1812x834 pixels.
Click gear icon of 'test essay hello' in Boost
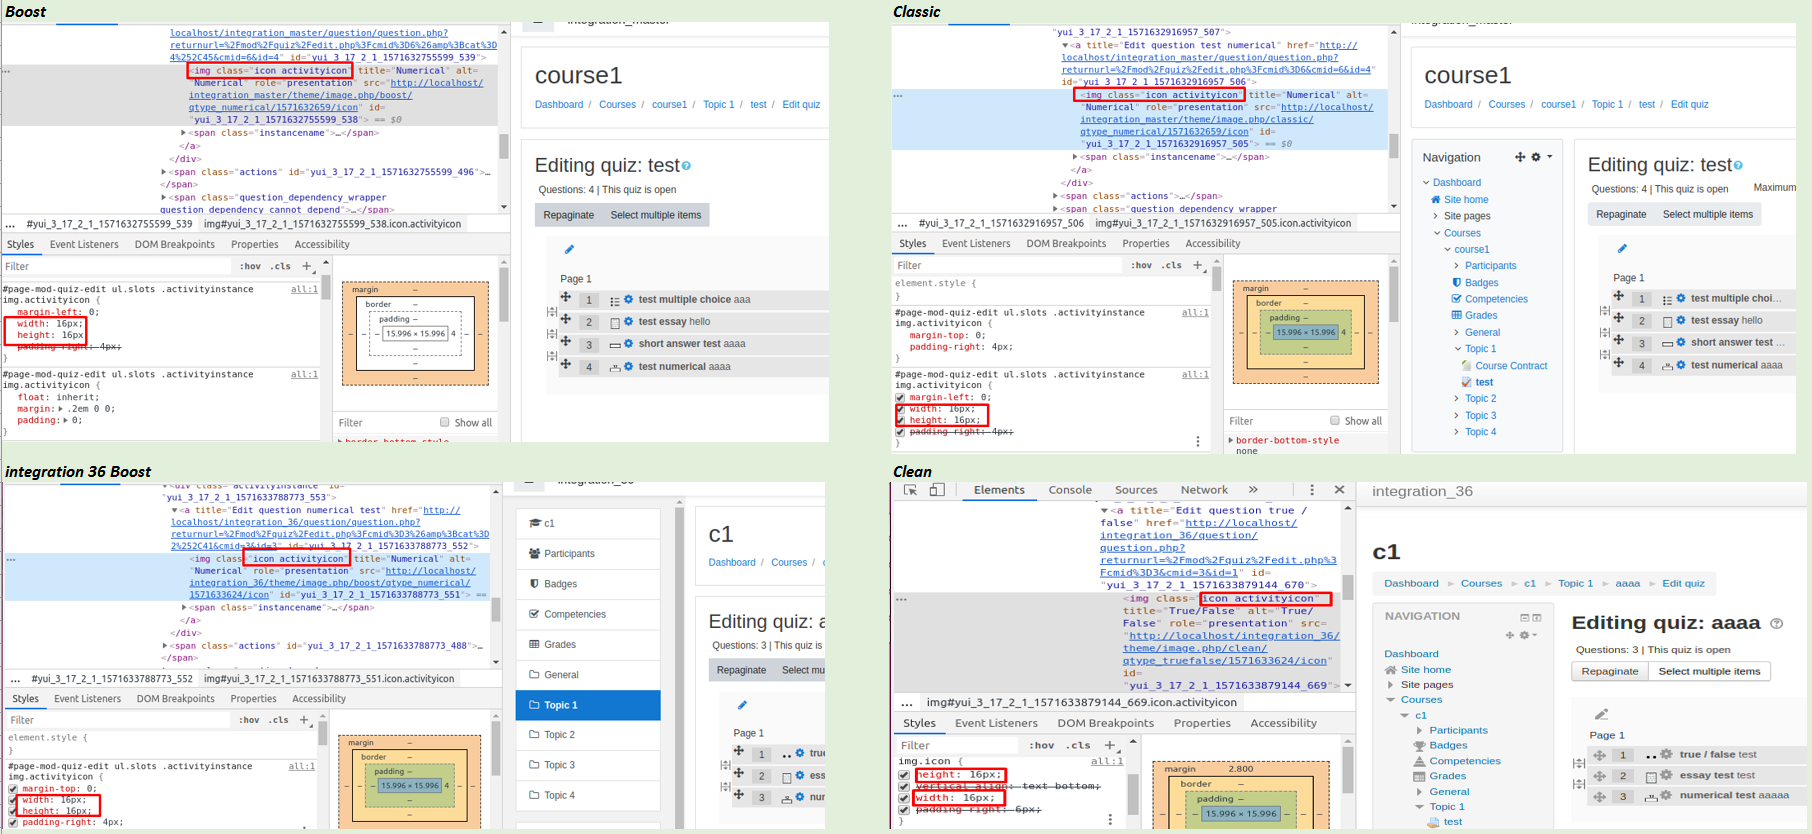click(629, 322)
